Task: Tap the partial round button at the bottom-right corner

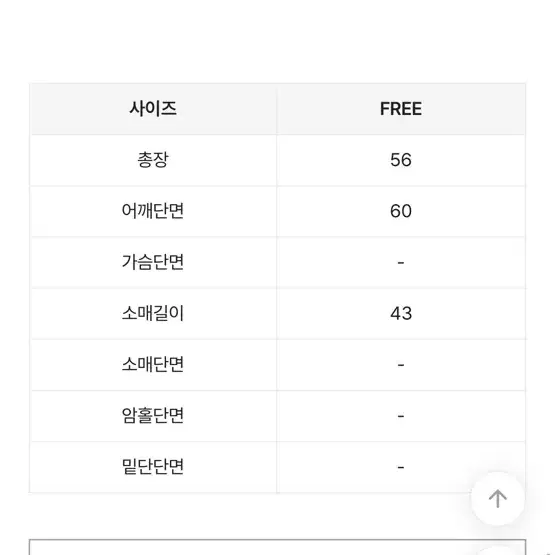Action: coord(498,550)
